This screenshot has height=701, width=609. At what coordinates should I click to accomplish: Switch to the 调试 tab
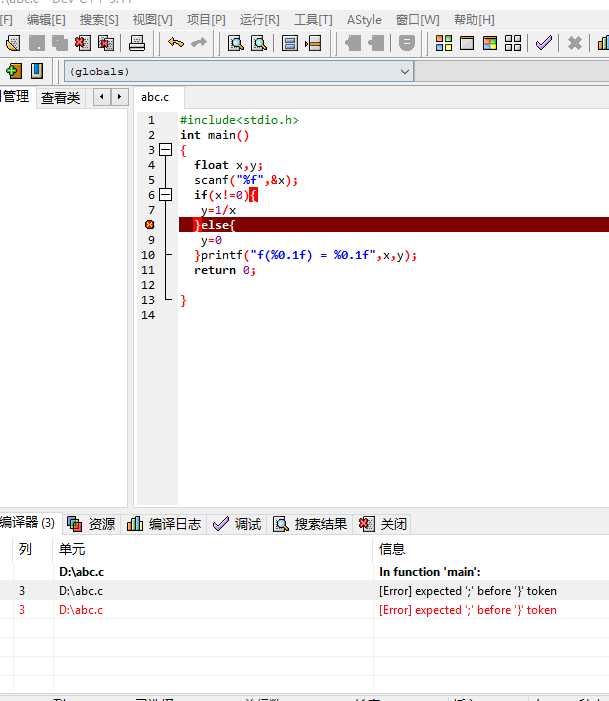(x=237, y=524)
